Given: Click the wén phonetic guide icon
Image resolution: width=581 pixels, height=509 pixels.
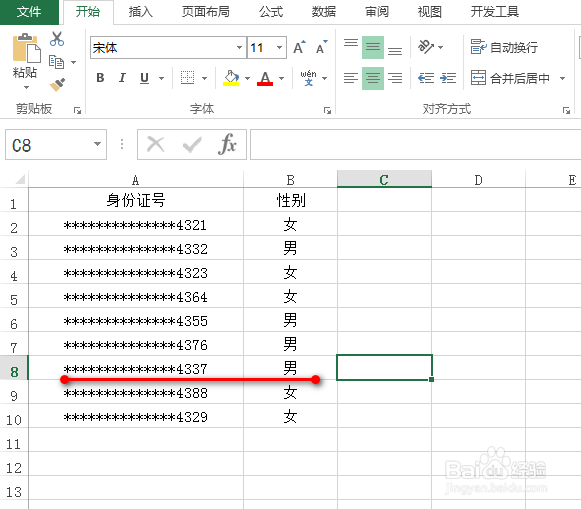Looking at the screenshot, I should click(x=308, y=78).
